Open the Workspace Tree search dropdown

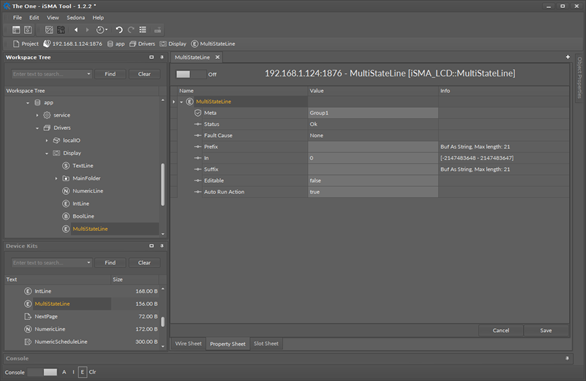(89, 74)
